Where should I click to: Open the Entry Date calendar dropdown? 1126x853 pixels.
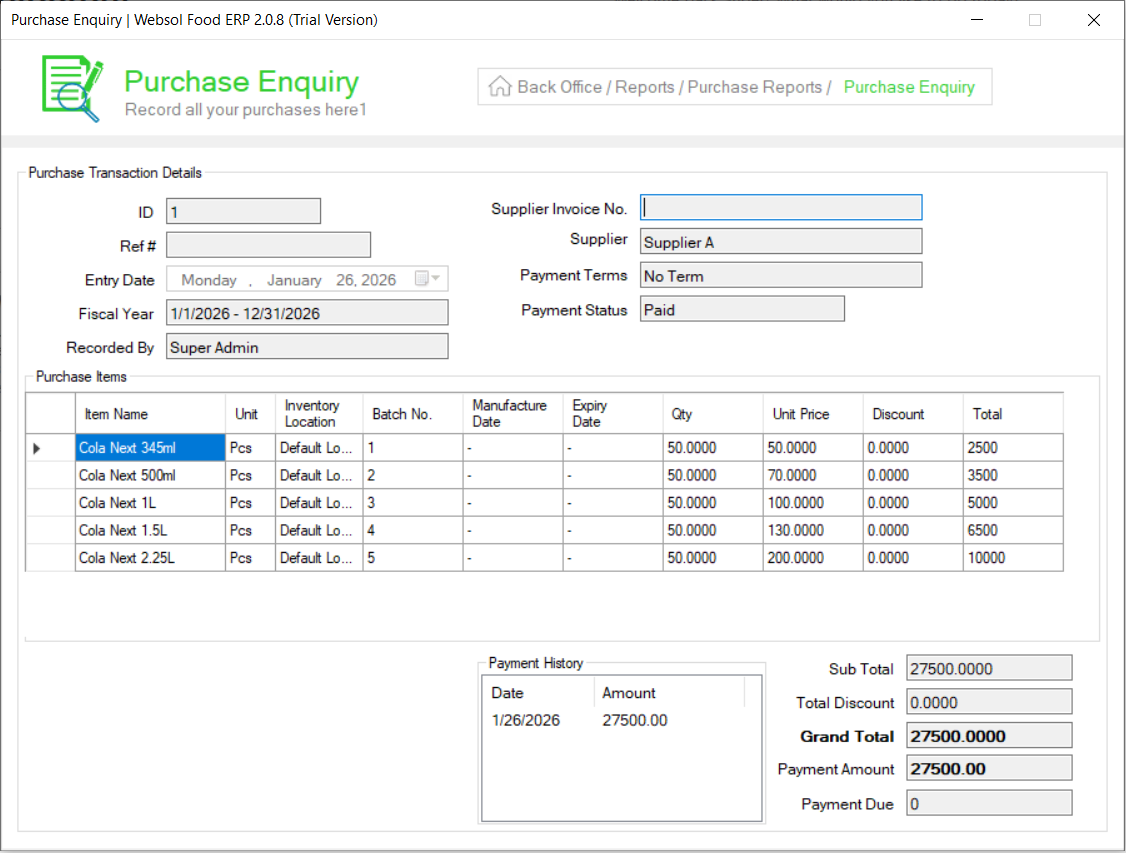[428, 279]
